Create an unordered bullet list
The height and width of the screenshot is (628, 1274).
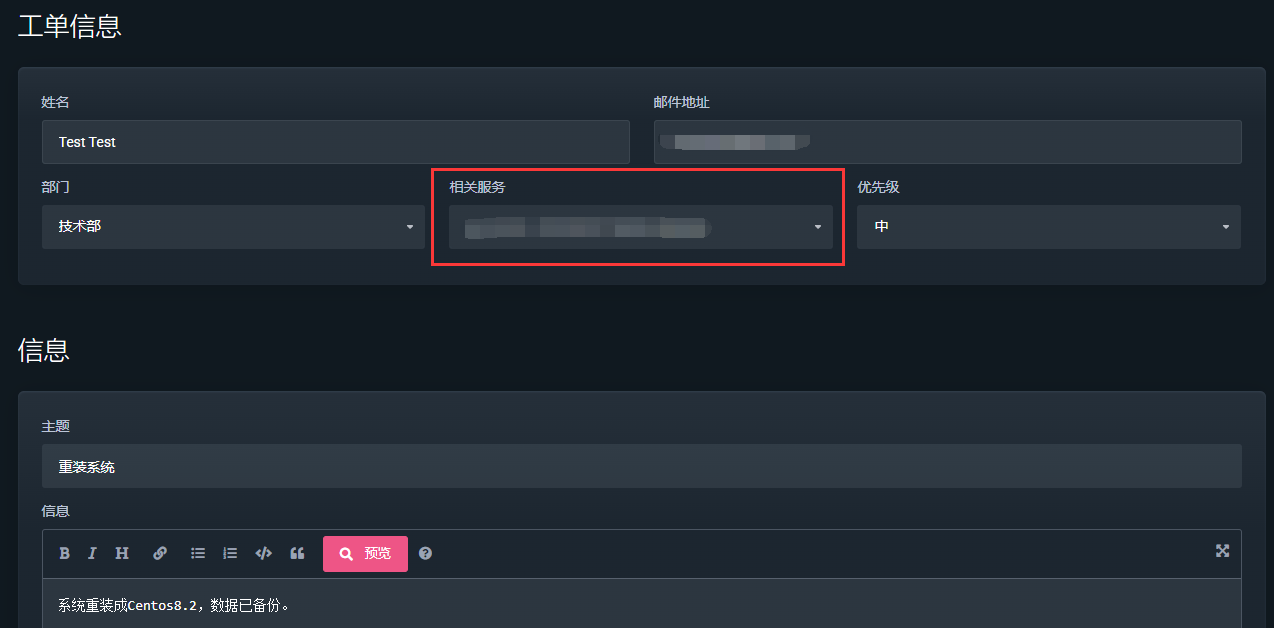(198, 553)
